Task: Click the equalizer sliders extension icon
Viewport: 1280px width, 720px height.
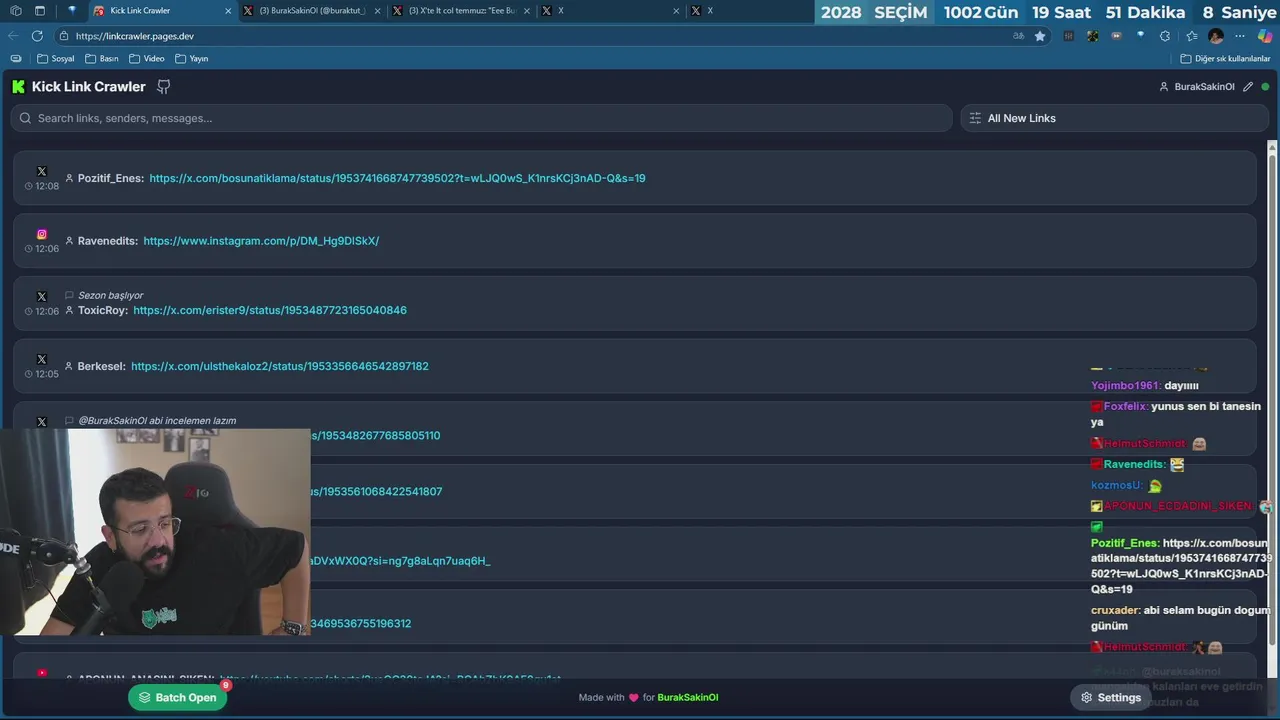Action: pyautogui.click(x=1068, y=36)
